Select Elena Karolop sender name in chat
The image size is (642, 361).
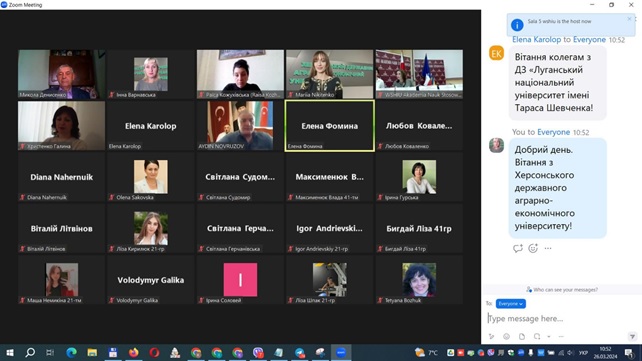(x=536, y=40)
